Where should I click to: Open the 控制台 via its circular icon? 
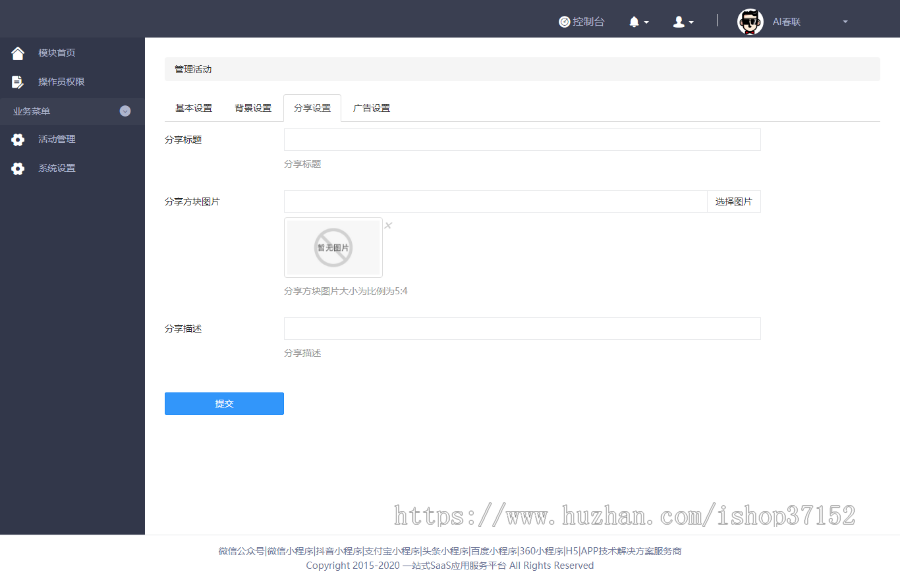tap(564, 20)
